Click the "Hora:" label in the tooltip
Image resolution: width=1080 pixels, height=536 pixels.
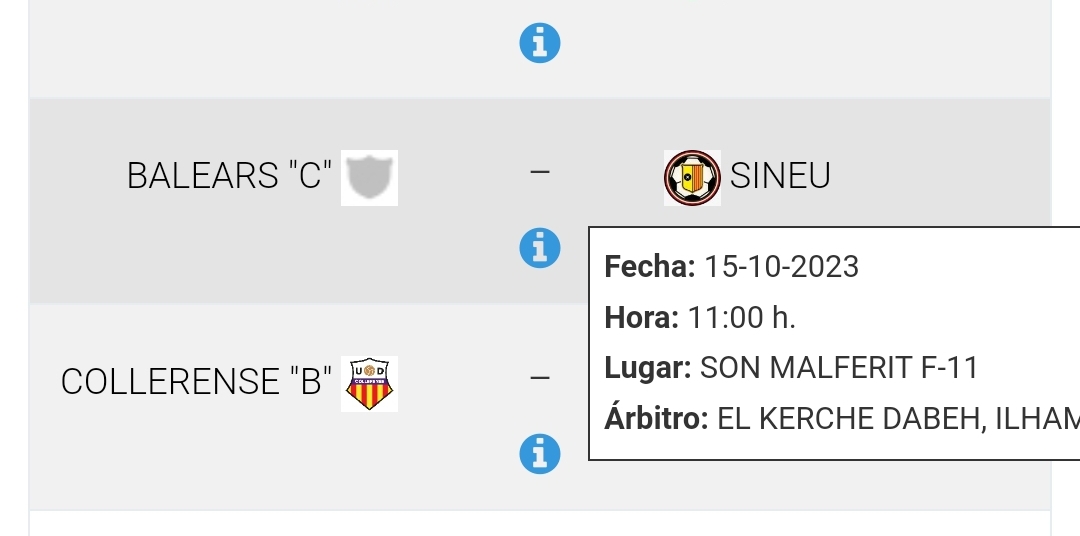642,318
